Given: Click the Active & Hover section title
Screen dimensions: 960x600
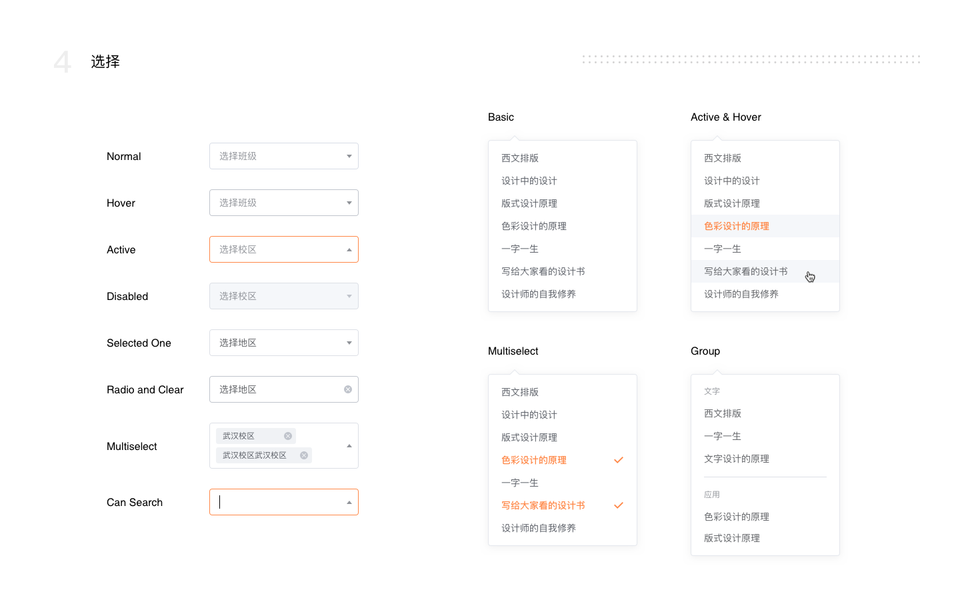Looking at the screenshot, I should (x=726, y=117).
